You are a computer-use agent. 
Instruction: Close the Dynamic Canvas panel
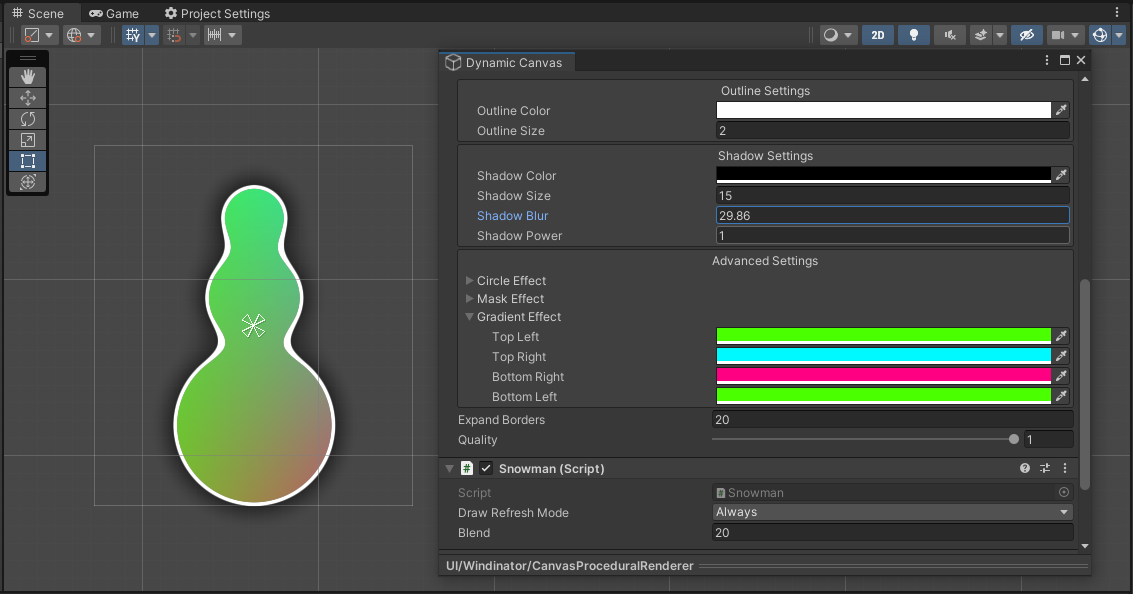(1081, 60)
